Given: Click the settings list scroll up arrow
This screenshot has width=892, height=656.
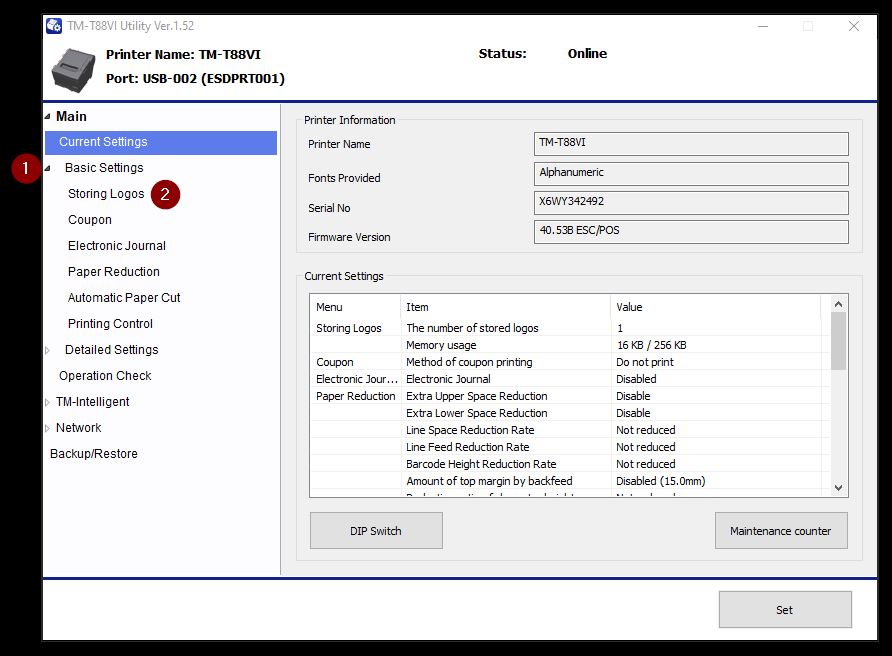Looking at the screenshot, I should click(838, 304).
